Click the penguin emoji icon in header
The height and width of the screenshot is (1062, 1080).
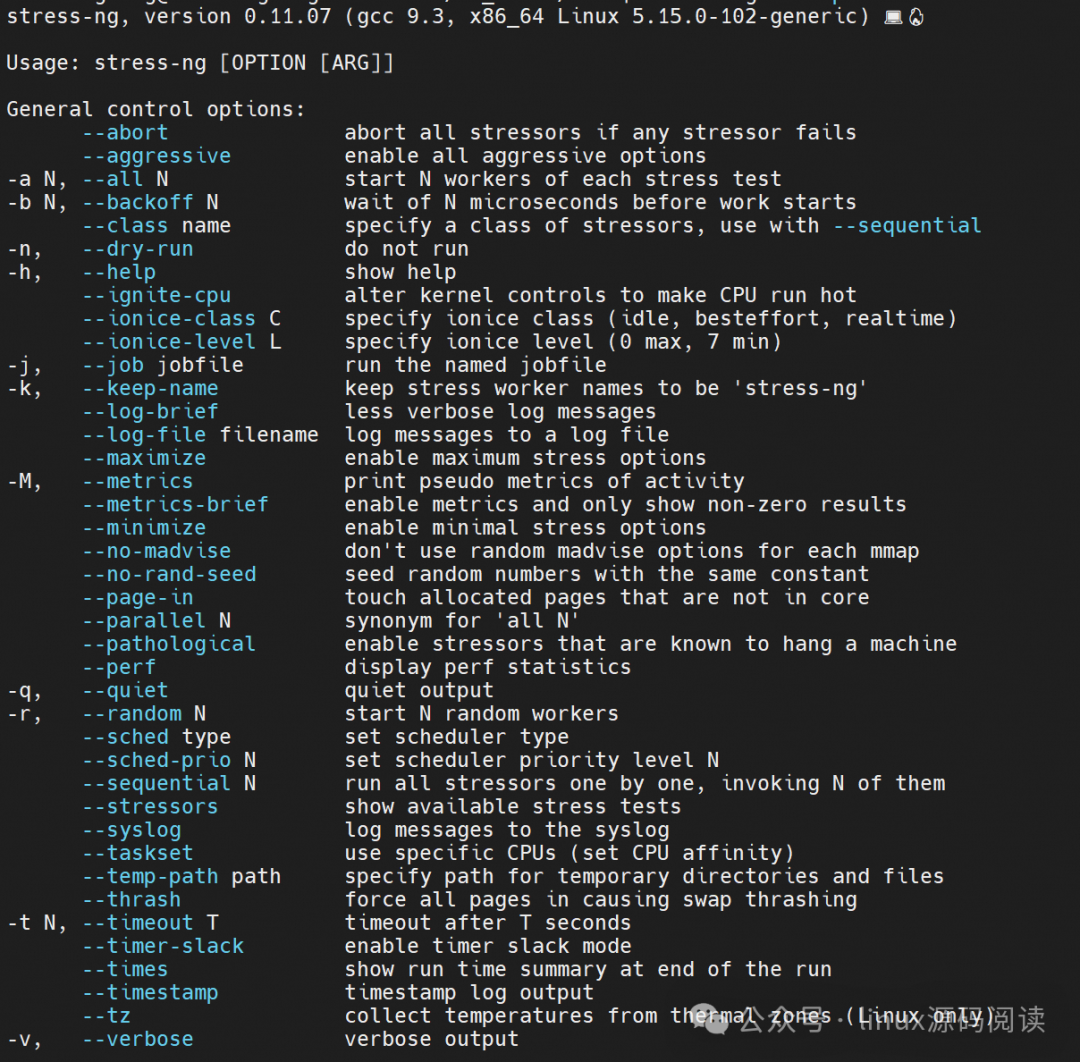(916, 17)
